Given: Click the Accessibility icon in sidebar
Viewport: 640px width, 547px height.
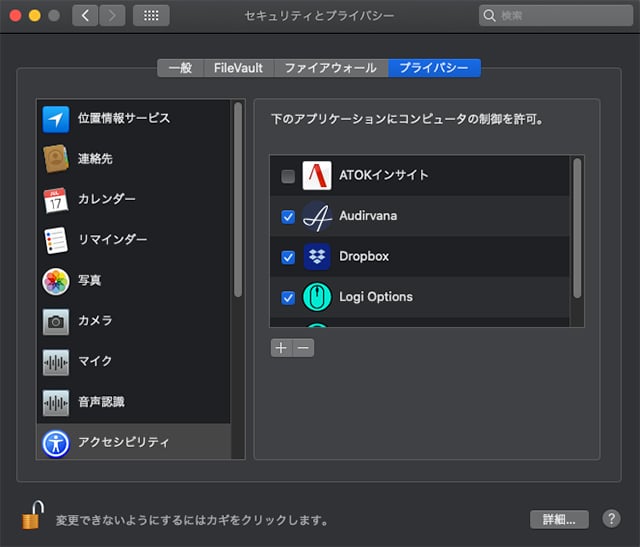Looking at the screenshot, I should (56, 444).
